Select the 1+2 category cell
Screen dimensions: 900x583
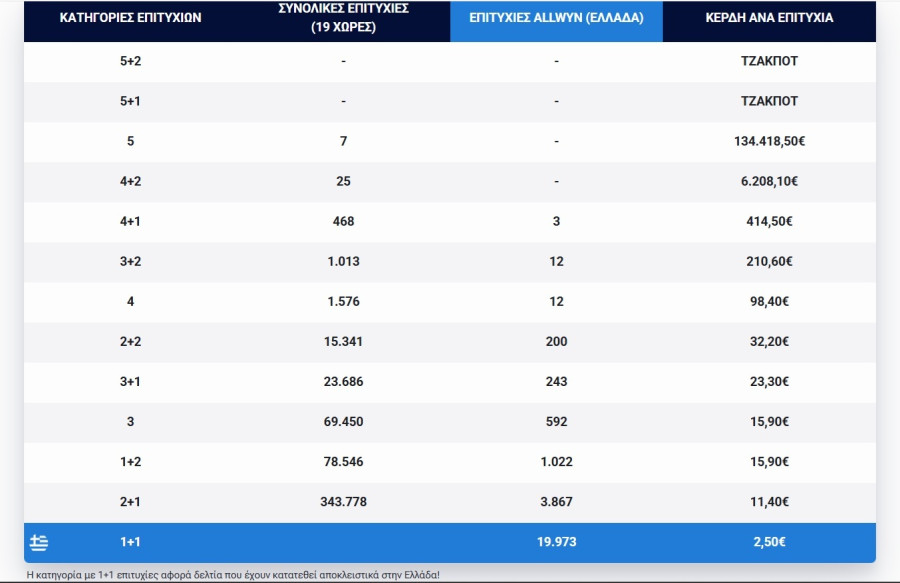click(130, 461)
